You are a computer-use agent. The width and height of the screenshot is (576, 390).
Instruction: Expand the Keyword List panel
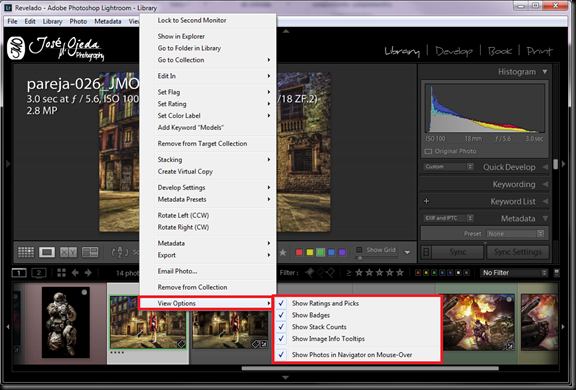pos(546,201)
